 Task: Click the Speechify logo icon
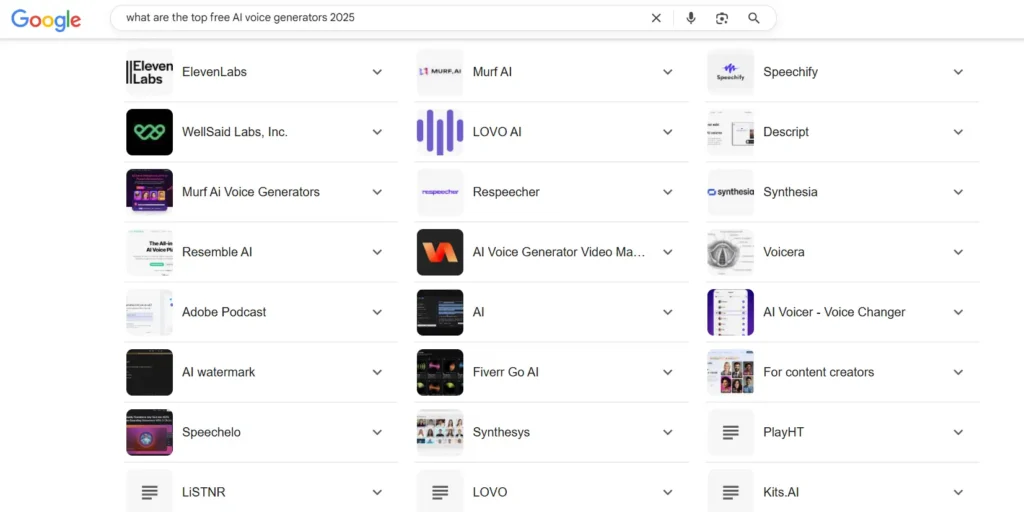tap(730, 72)
